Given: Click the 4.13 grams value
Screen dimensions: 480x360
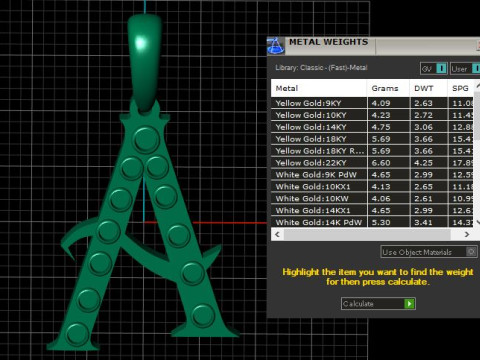Looking at the screenshot, I should pyautogui.click(x=381, y=187).
